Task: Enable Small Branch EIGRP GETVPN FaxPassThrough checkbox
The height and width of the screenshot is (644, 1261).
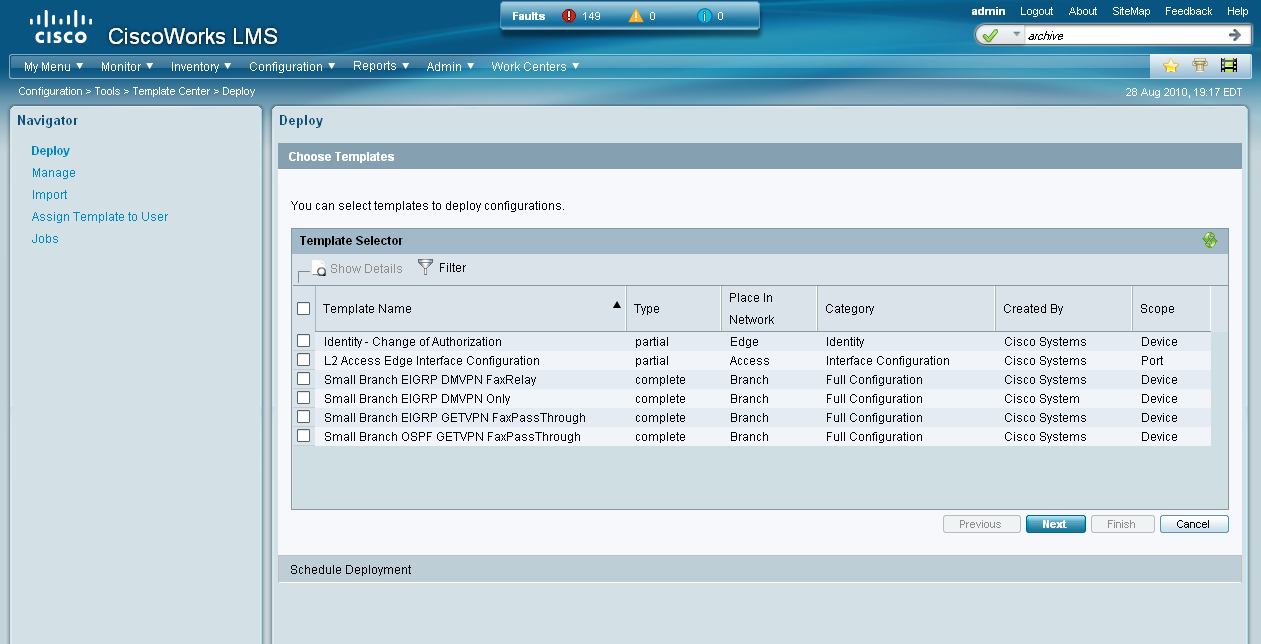Action: 304,417
